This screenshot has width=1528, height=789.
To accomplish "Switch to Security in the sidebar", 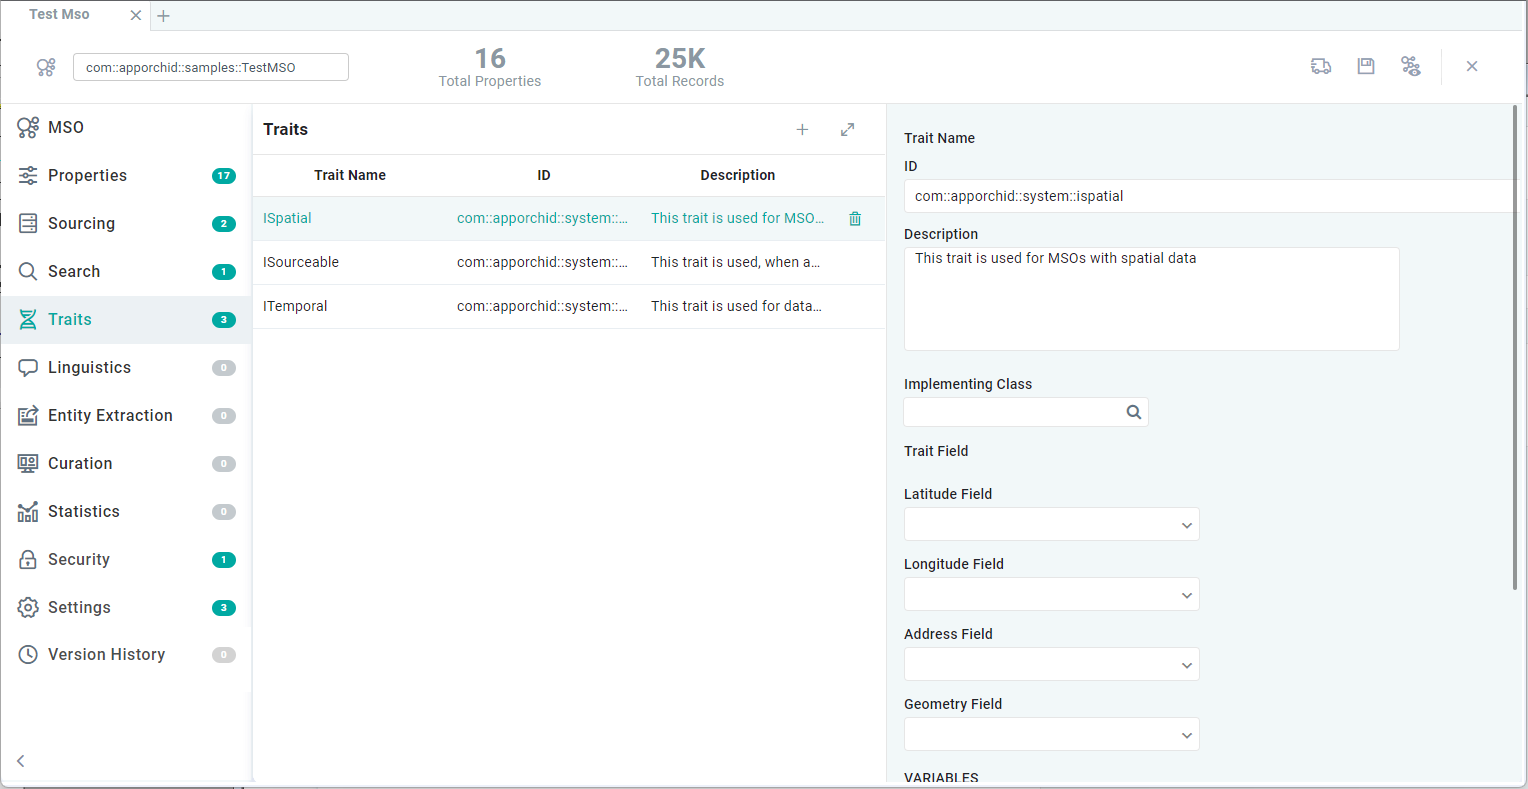I will (x=79, y=560).
